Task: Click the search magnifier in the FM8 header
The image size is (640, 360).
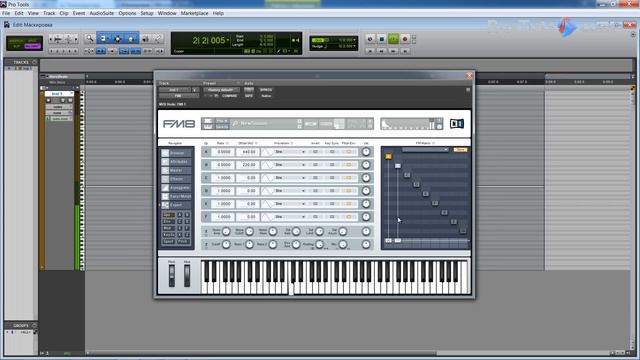Action: (235, 123)
